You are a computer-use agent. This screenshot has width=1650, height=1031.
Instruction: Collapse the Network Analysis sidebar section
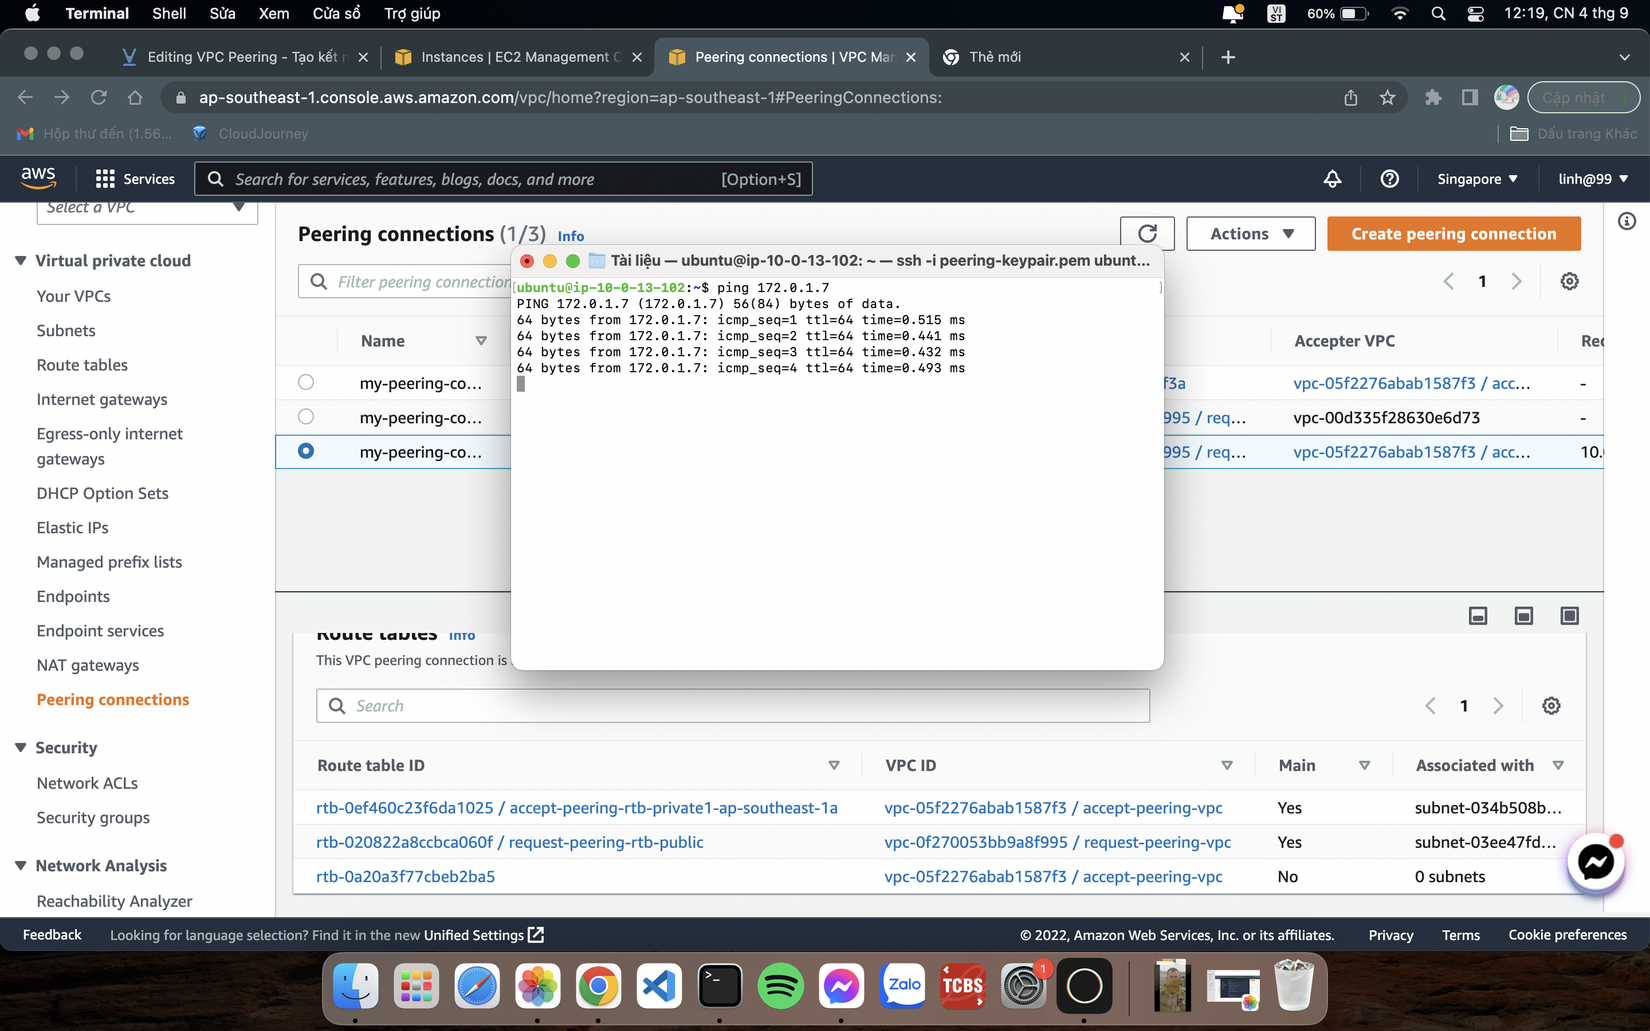20,866
